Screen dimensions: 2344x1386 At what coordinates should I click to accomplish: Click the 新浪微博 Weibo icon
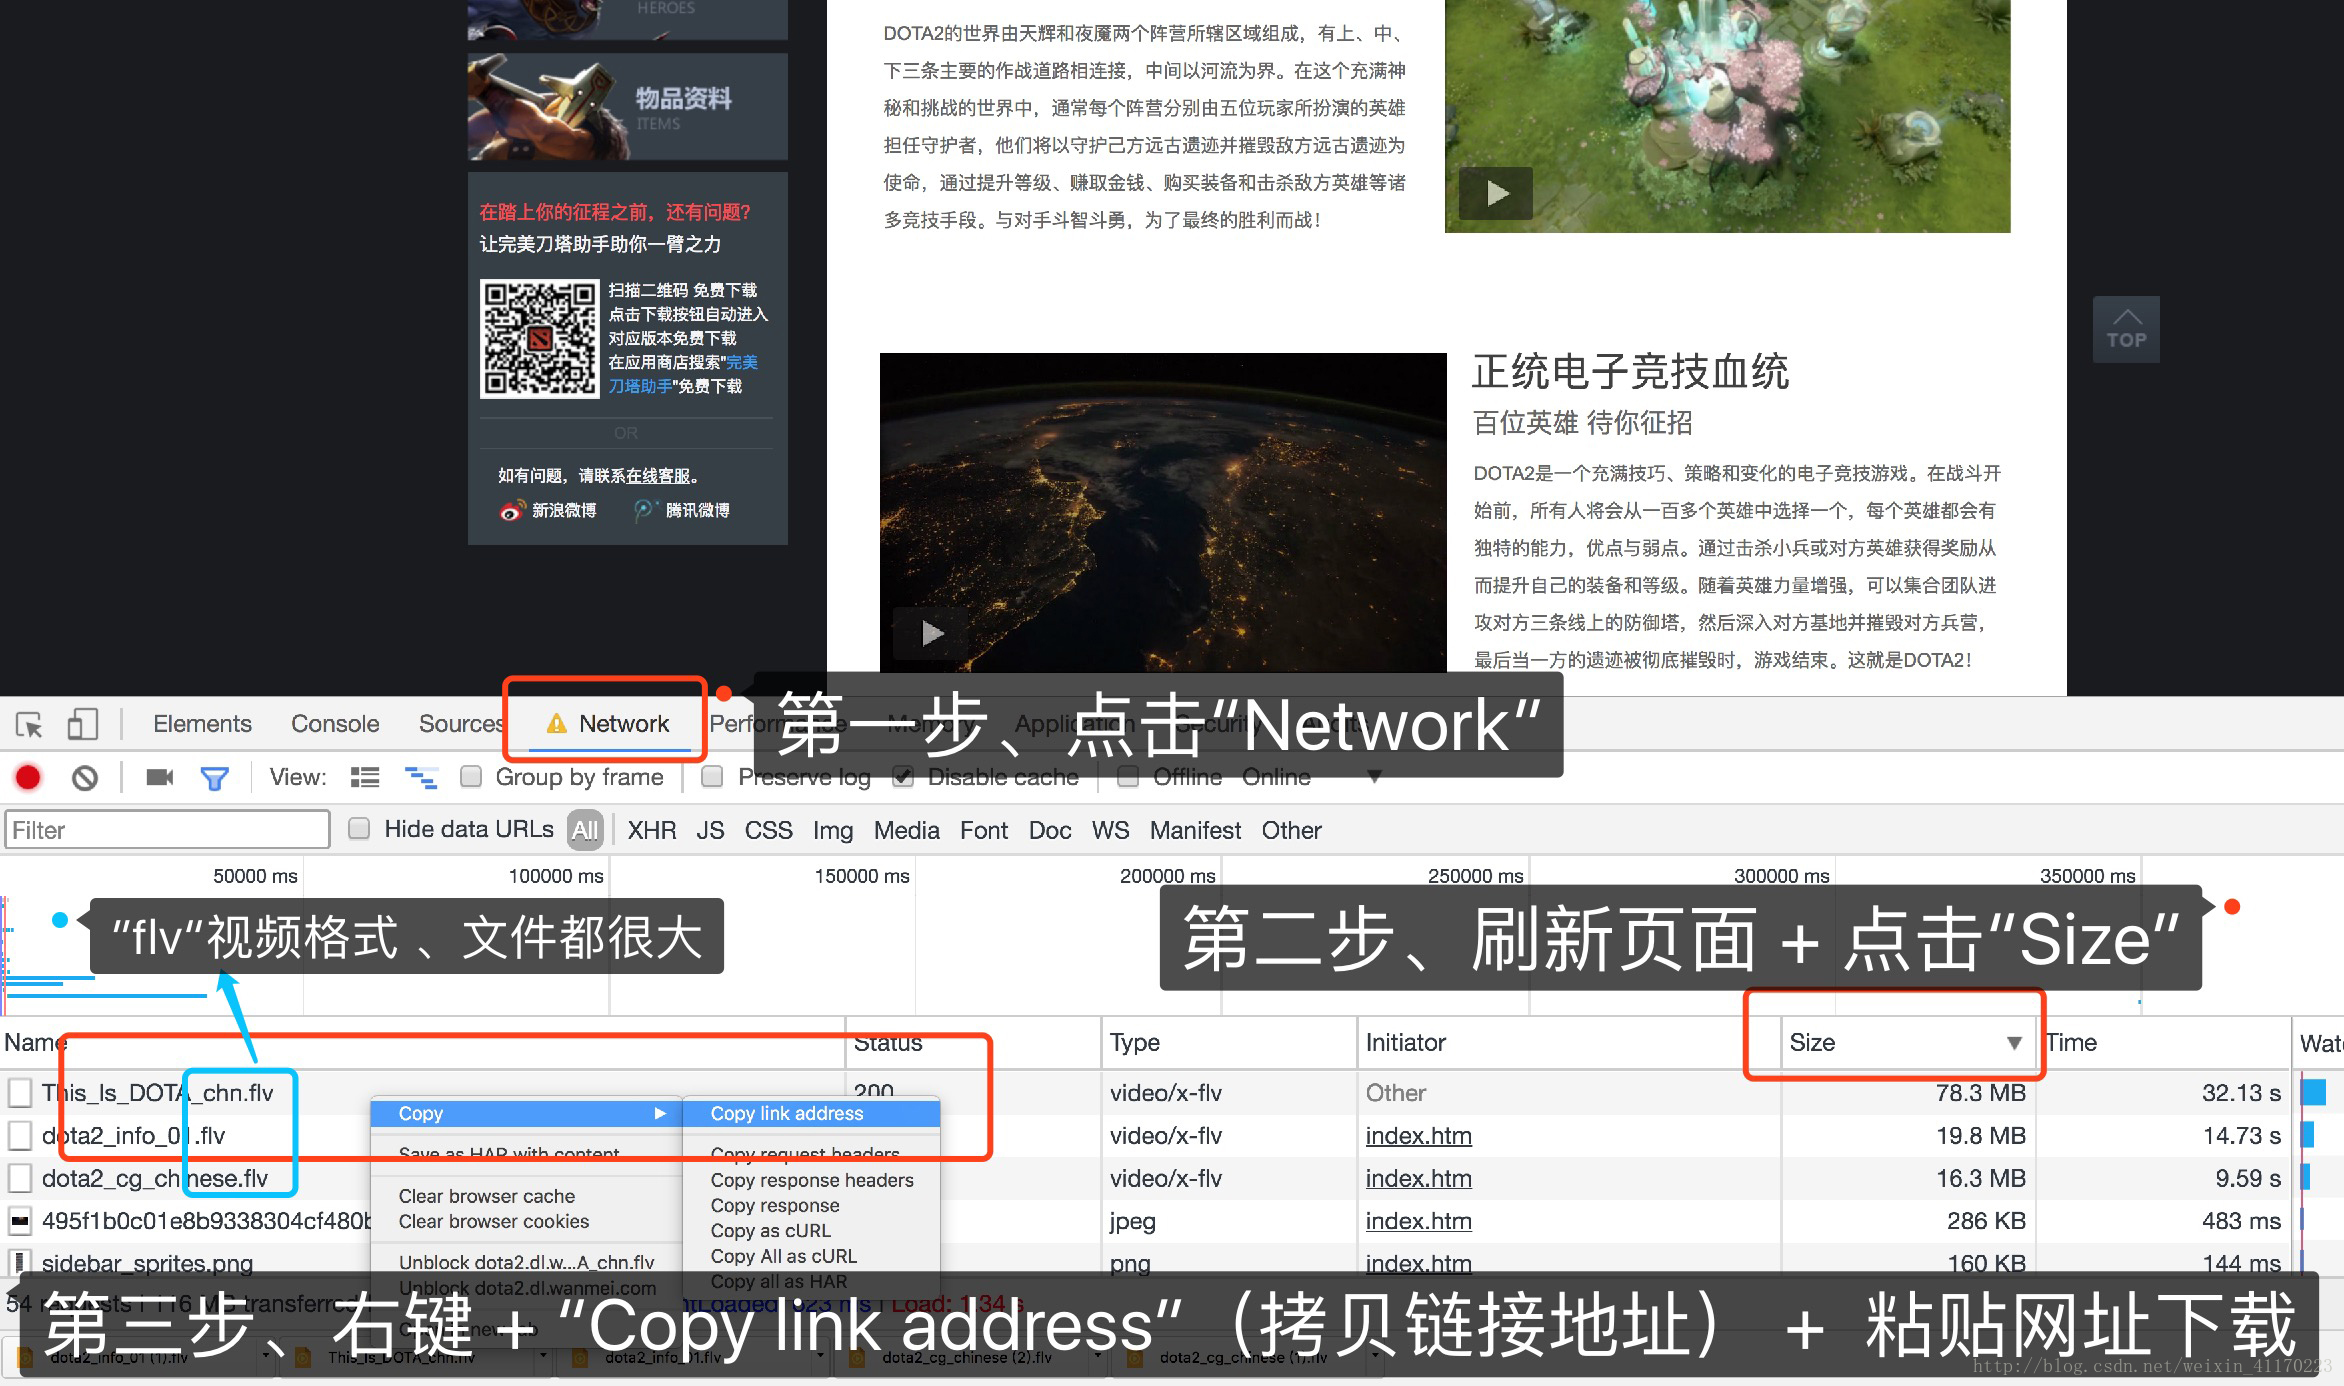tap(511, 510)
